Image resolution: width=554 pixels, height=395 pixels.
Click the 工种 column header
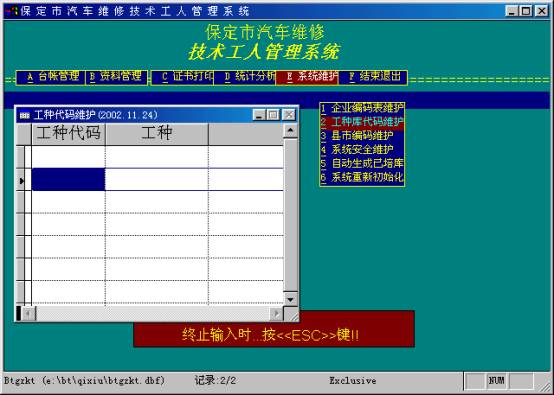pyautogui.click(x=157, y=134)
